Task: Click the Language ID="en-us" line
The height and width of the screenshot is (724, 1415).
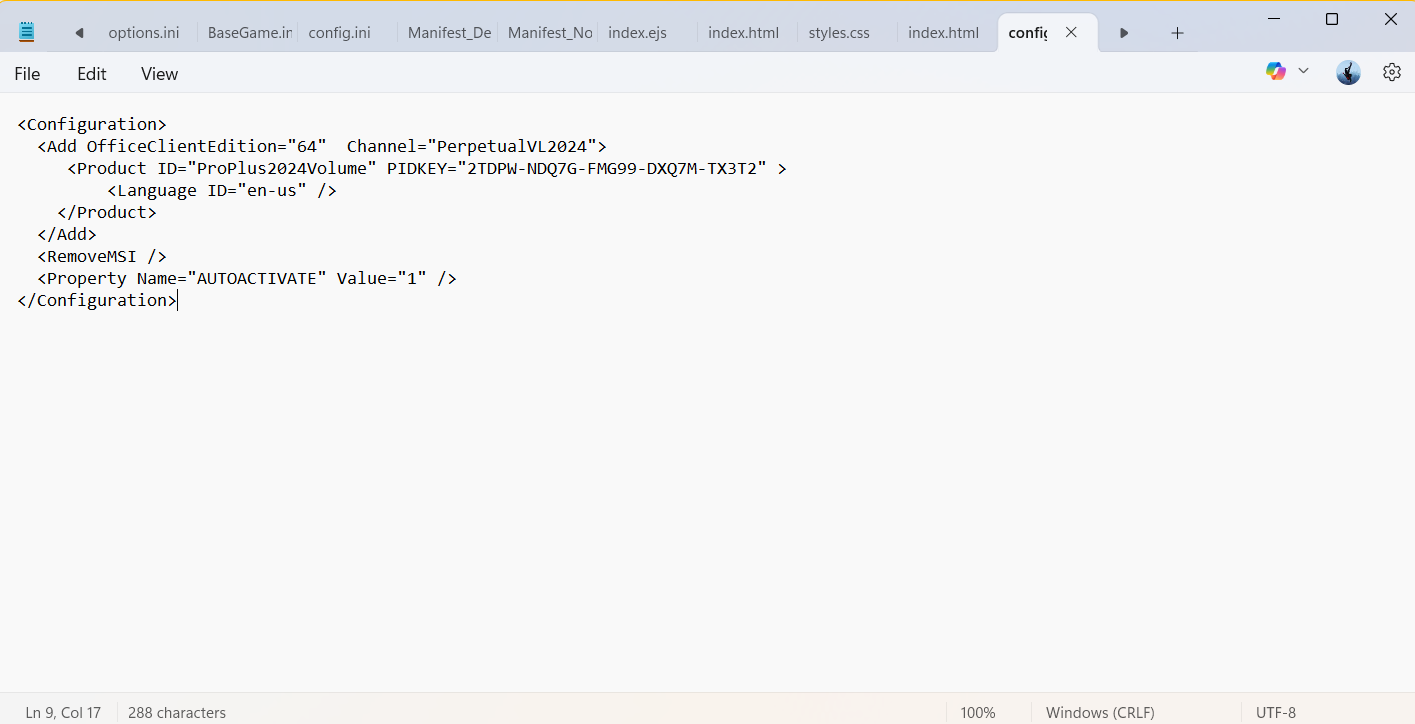Action: tap(222, 191)
